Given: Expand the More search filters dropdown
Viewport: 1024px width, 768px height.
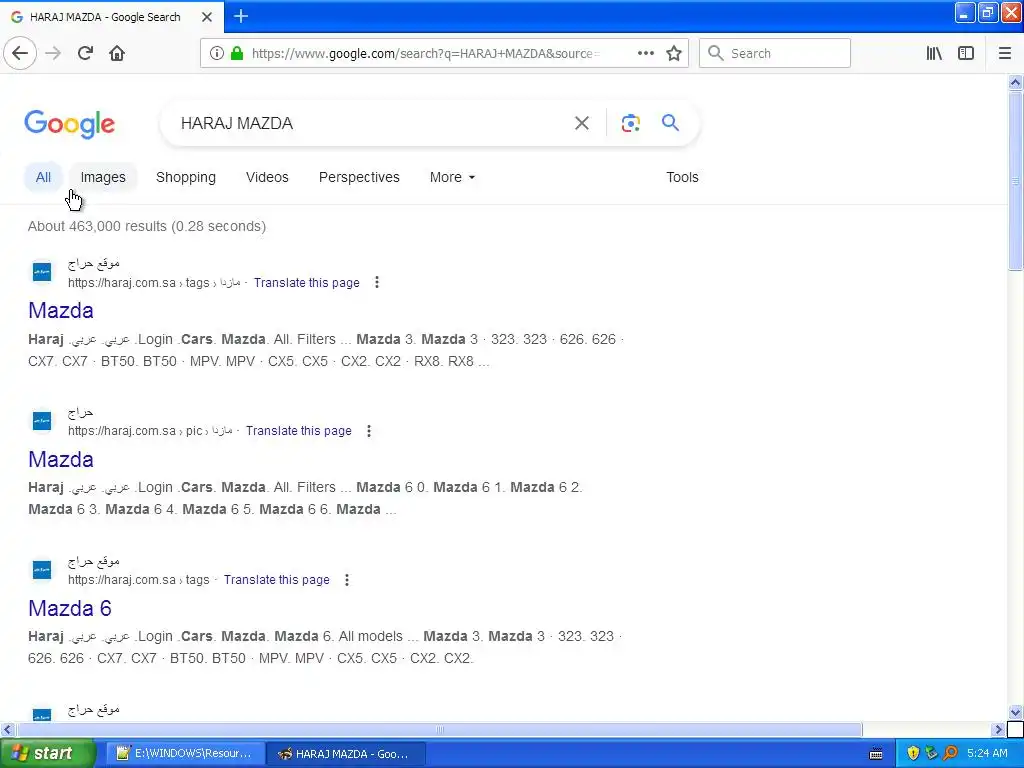Looking at the screenshot, I should pyautogui.click(x=452, y=177).
